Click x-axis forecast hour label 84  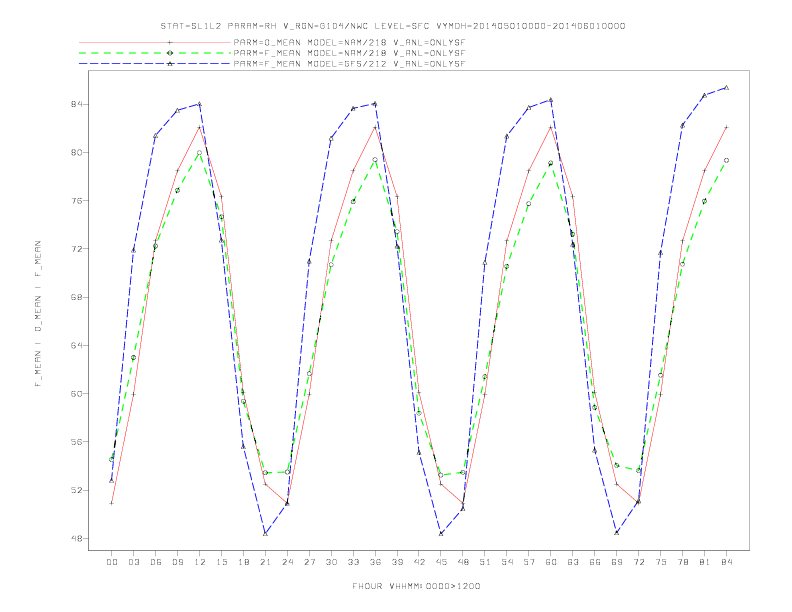(x=726, y=562)
